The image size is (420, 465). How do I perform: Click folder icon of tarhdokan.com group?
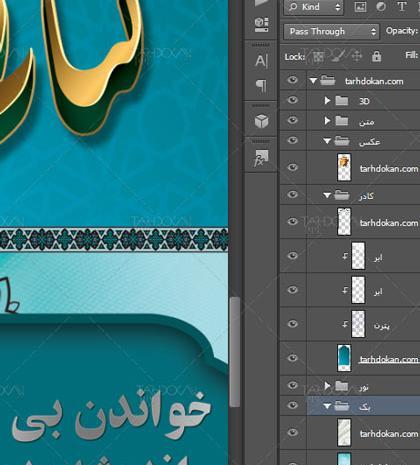[328, 80]
